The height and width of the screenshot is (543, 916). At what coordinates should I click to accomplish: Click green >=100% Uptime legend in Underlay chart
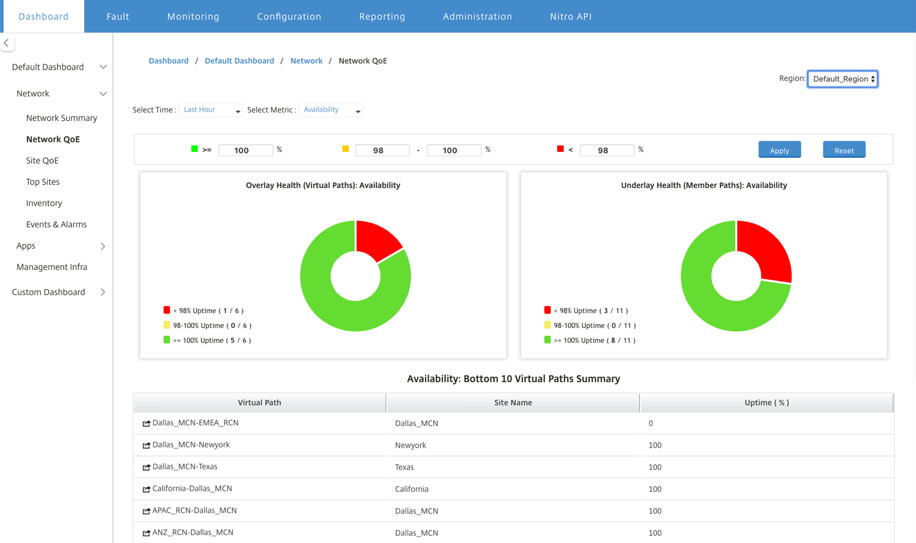coord(589,340)
